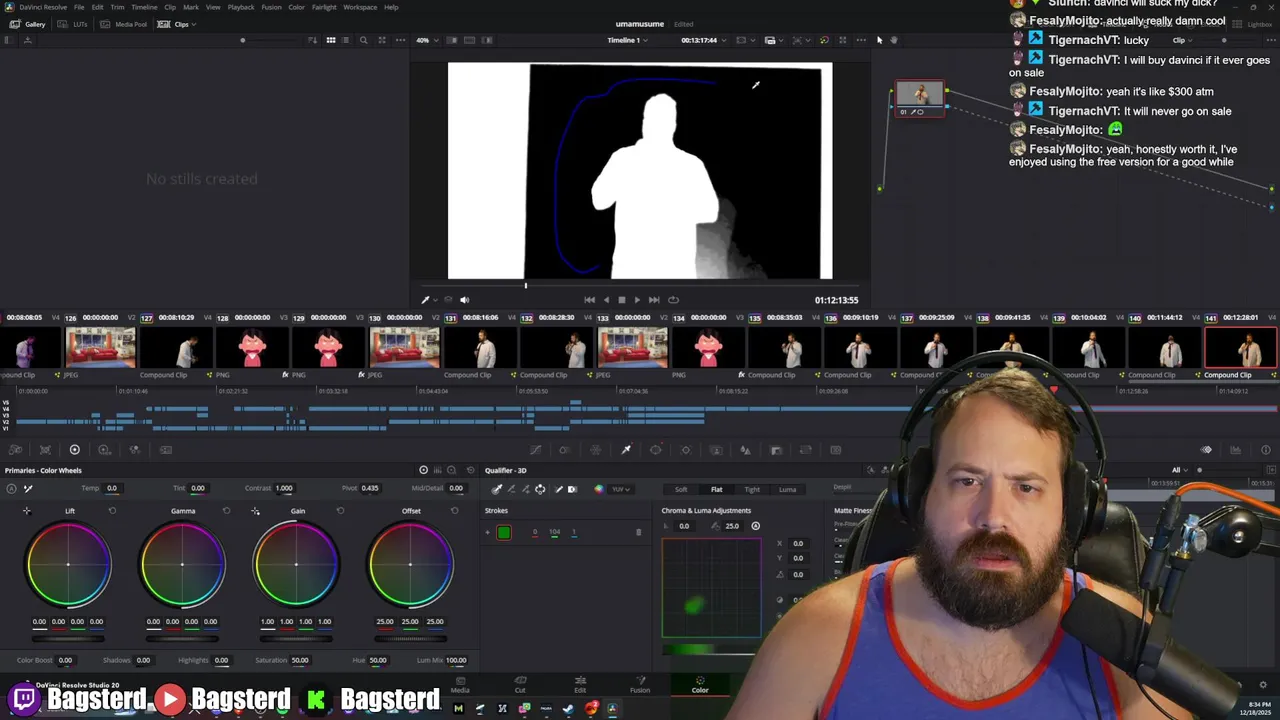Click the gallery sort order icon
Image resolution: width=1280 pixels, height=720 pixels.
[313, 40]
